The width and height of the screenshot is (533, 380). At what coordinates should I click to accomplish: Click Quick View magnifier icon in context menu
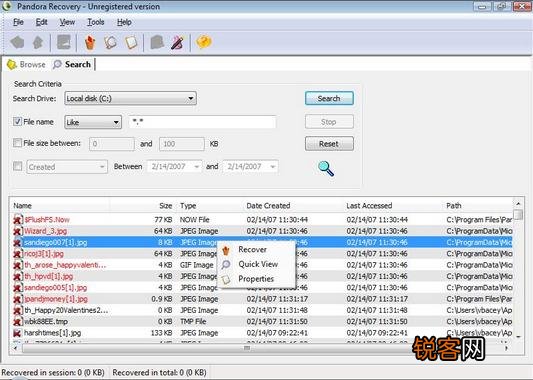click(x=226, y=264)
